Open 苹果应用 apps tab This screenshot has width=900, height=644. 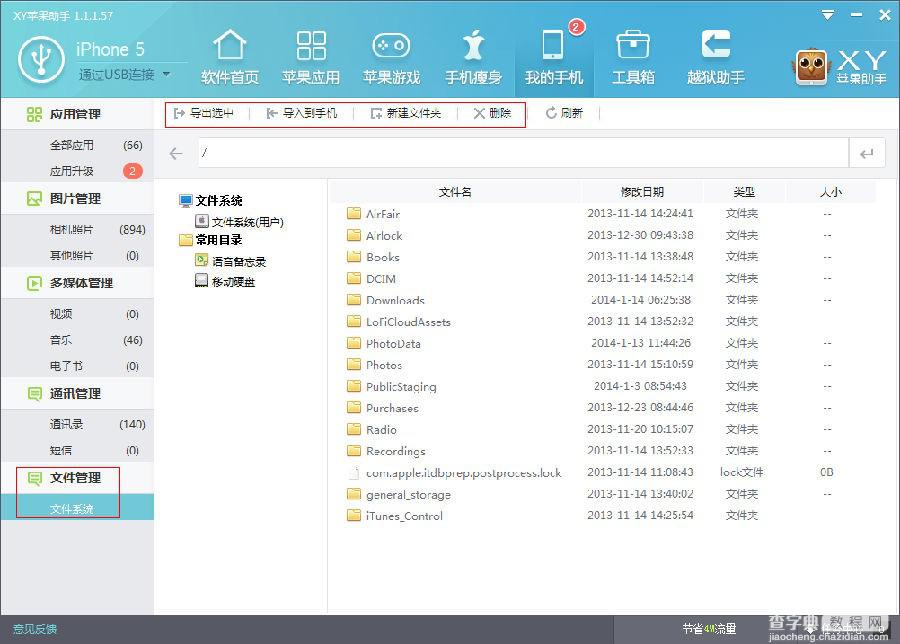[311, 56]
